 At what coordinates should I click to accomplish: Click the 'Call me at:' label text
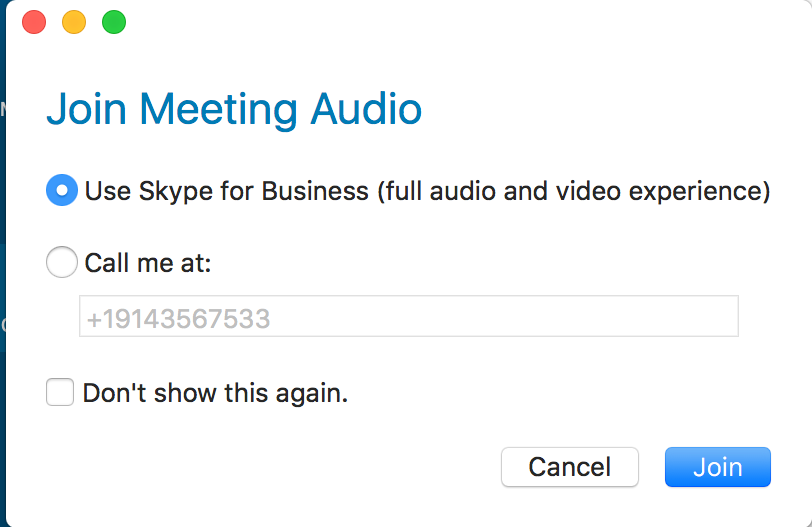pyautogui.click(x=148, y=263)
